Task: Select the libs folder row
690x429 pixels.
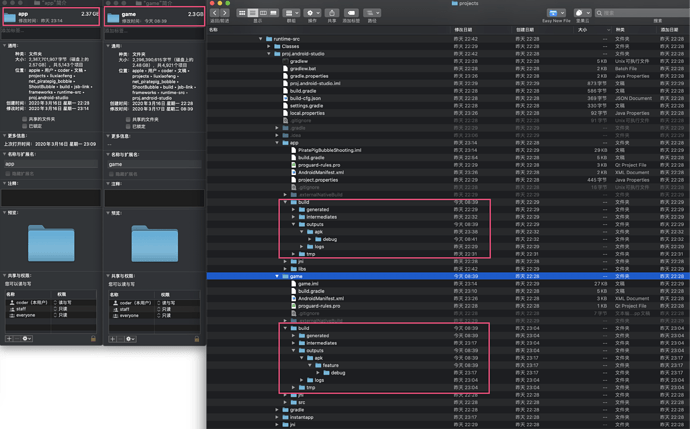Action: tap(448, 269)
